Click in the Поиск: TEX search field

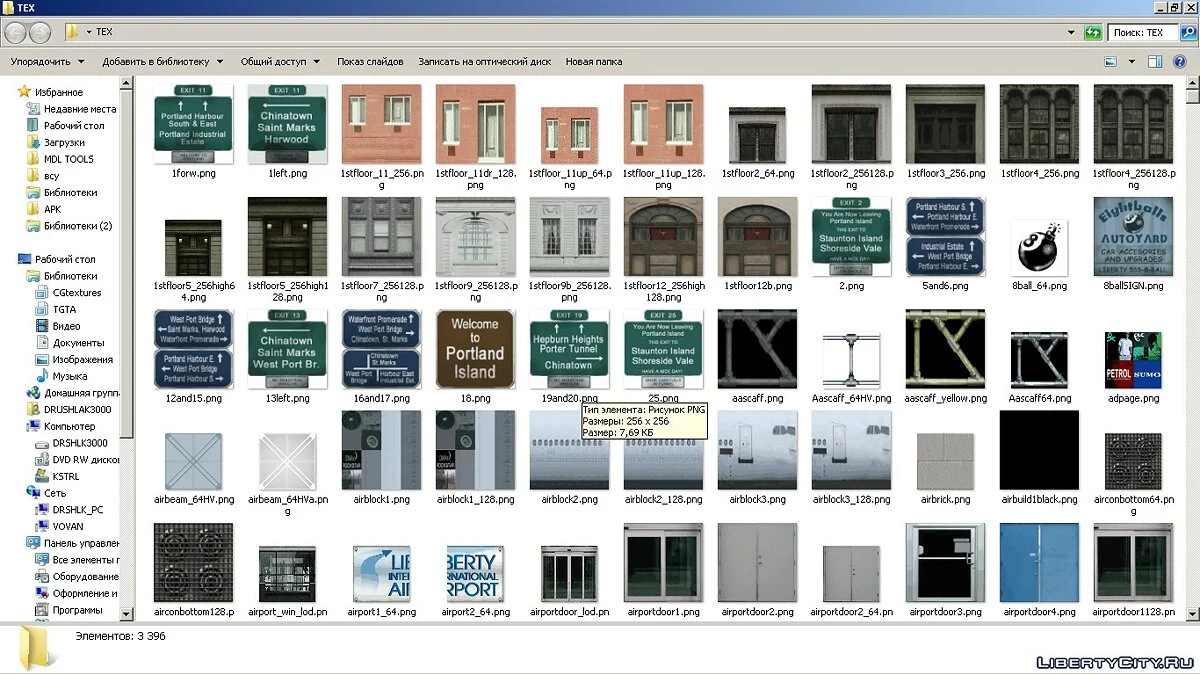[x=1140, y=32]
